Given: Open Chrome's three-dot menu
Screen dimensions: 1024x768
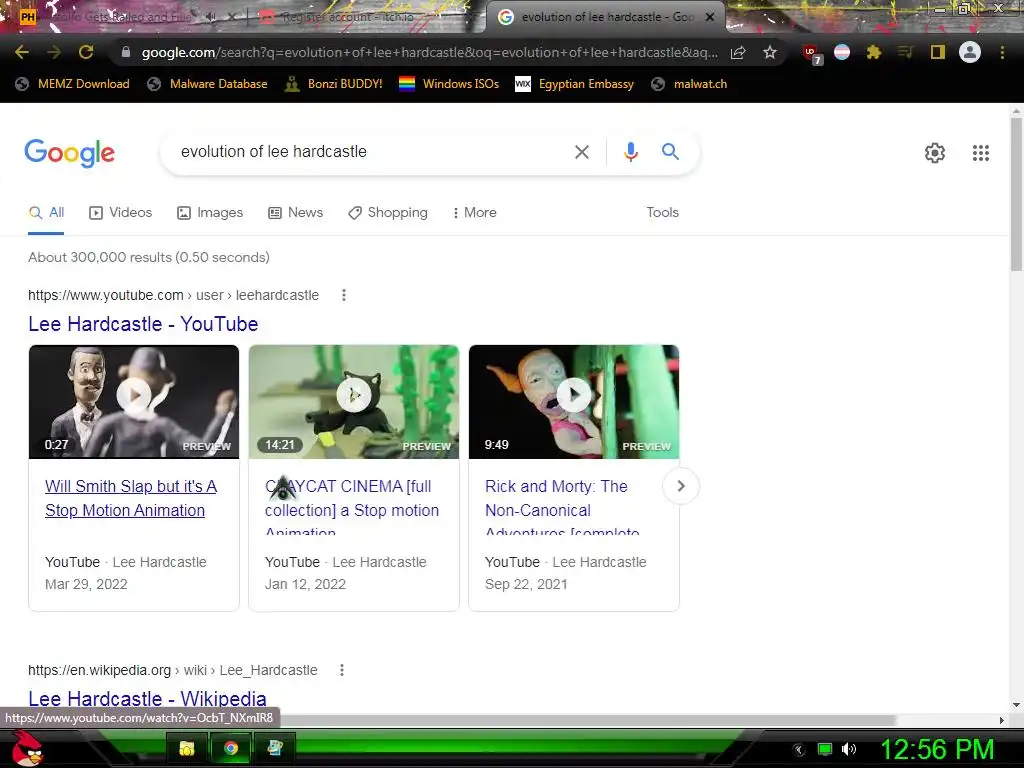Looking at the screenshot, I should point(1002,52).
